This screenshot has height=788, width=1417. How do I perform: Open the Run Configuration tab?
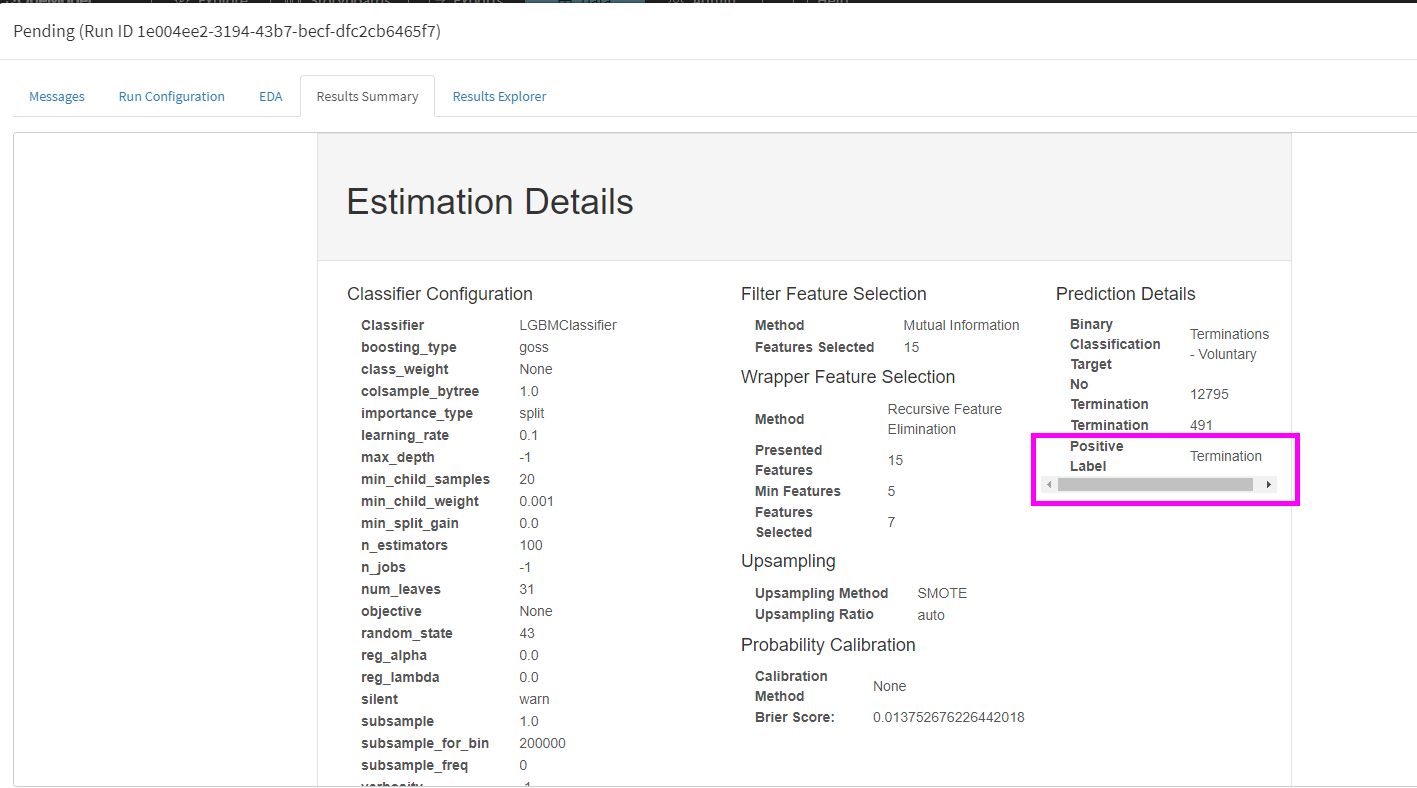[x=171, y=97]
